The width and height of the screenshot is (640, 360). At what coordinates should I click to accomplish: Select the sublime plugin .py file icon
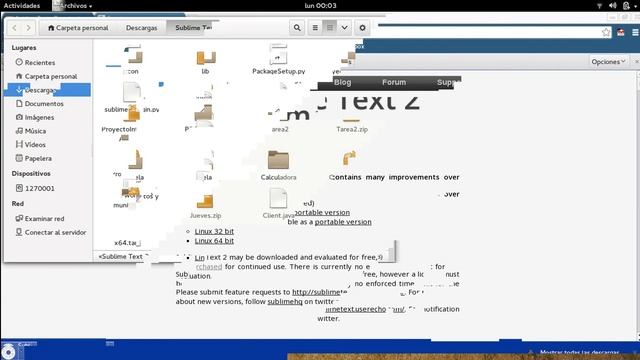click(132, 92)
